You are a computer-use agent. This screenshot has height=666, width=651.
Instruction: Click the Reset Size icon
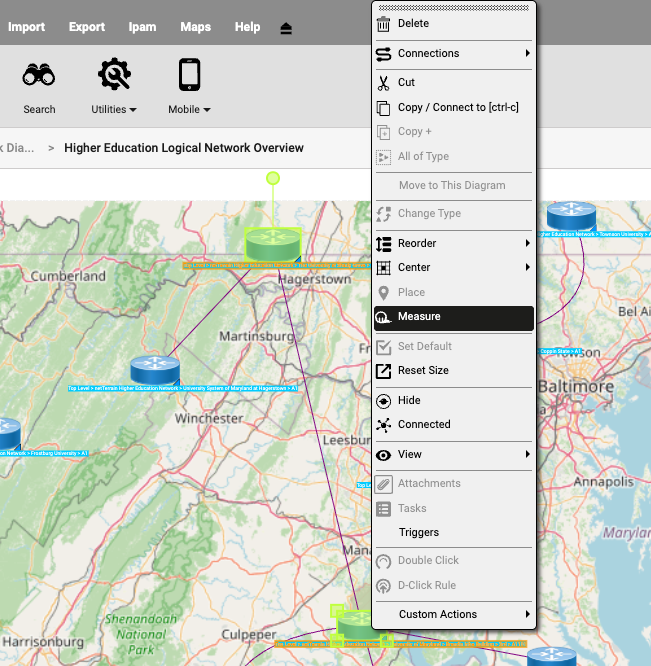click(383, 371)
